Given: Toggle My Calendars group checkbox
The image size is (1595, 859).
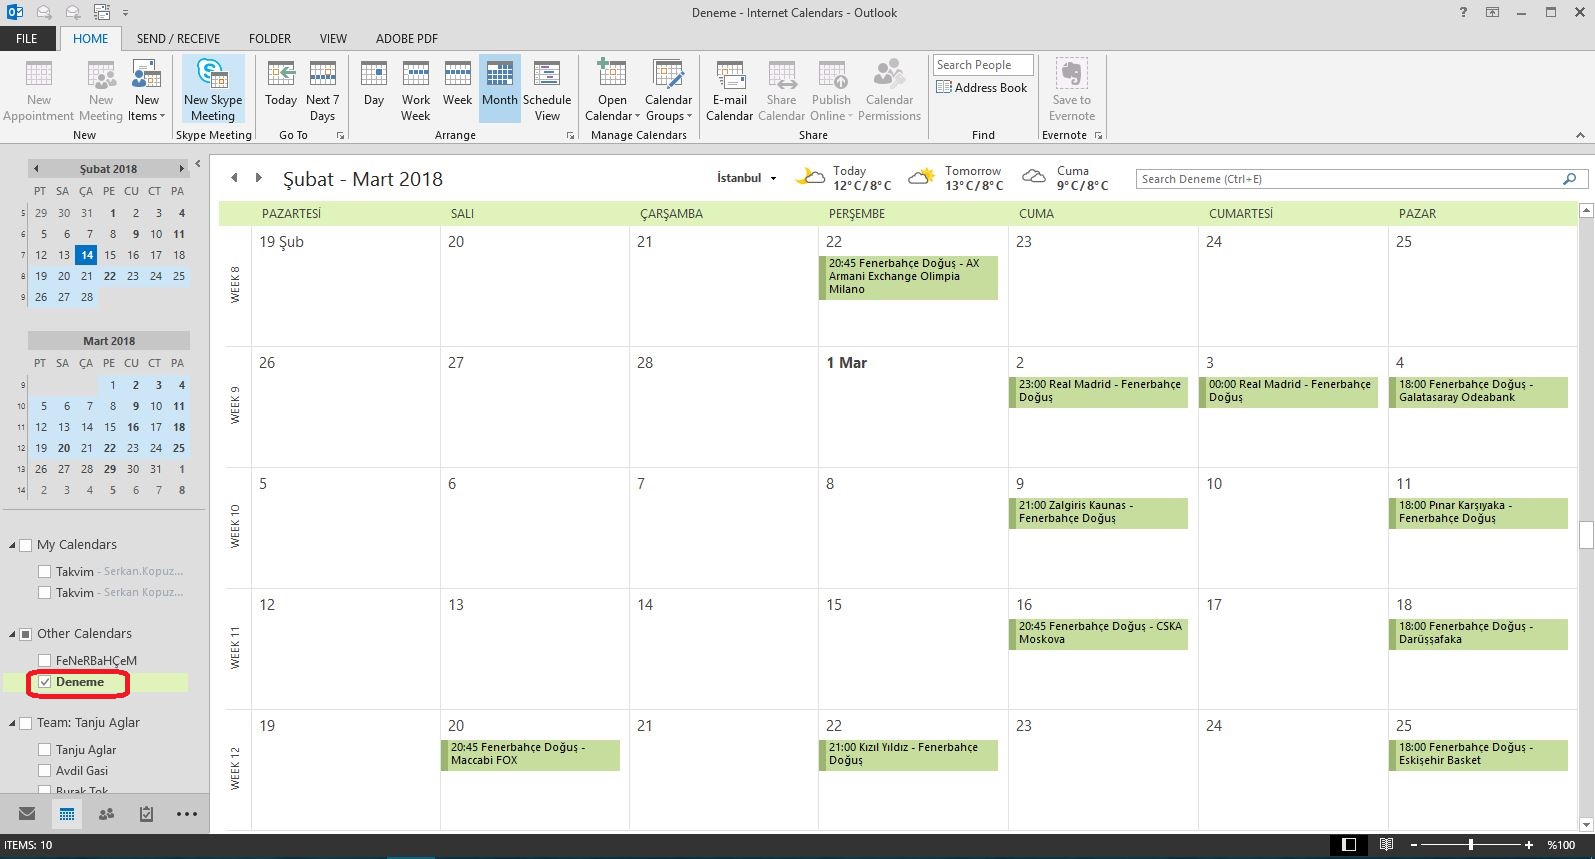Looking at the screenshot, I should pyautogui.click(x=26, y=545).
